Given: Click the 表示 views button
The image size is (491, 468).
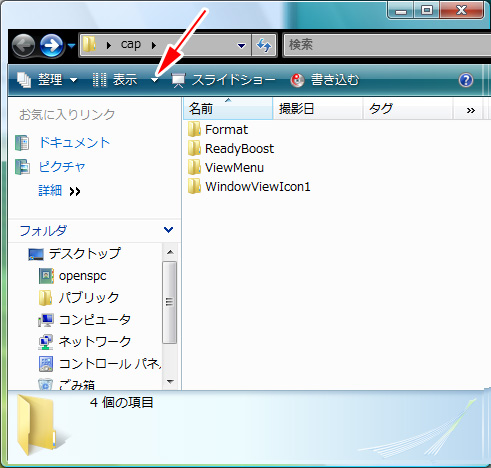Looking at the screenshot, I should click(x=115, y=80).
